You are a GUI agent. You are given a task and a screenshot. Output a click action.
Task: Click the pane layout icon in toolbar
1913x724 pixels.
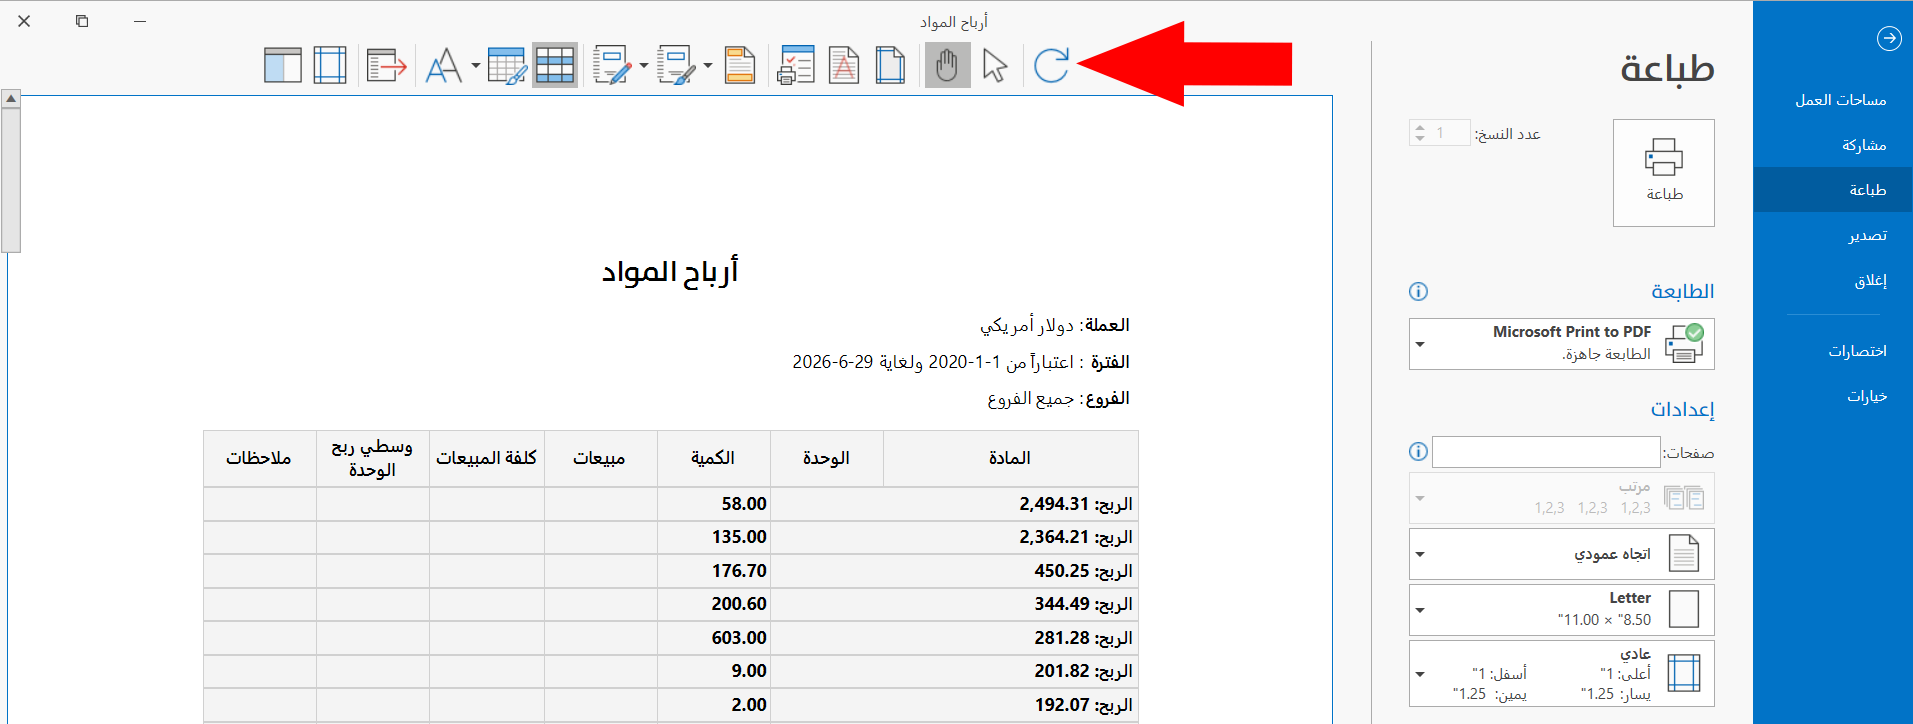point(283,66)
